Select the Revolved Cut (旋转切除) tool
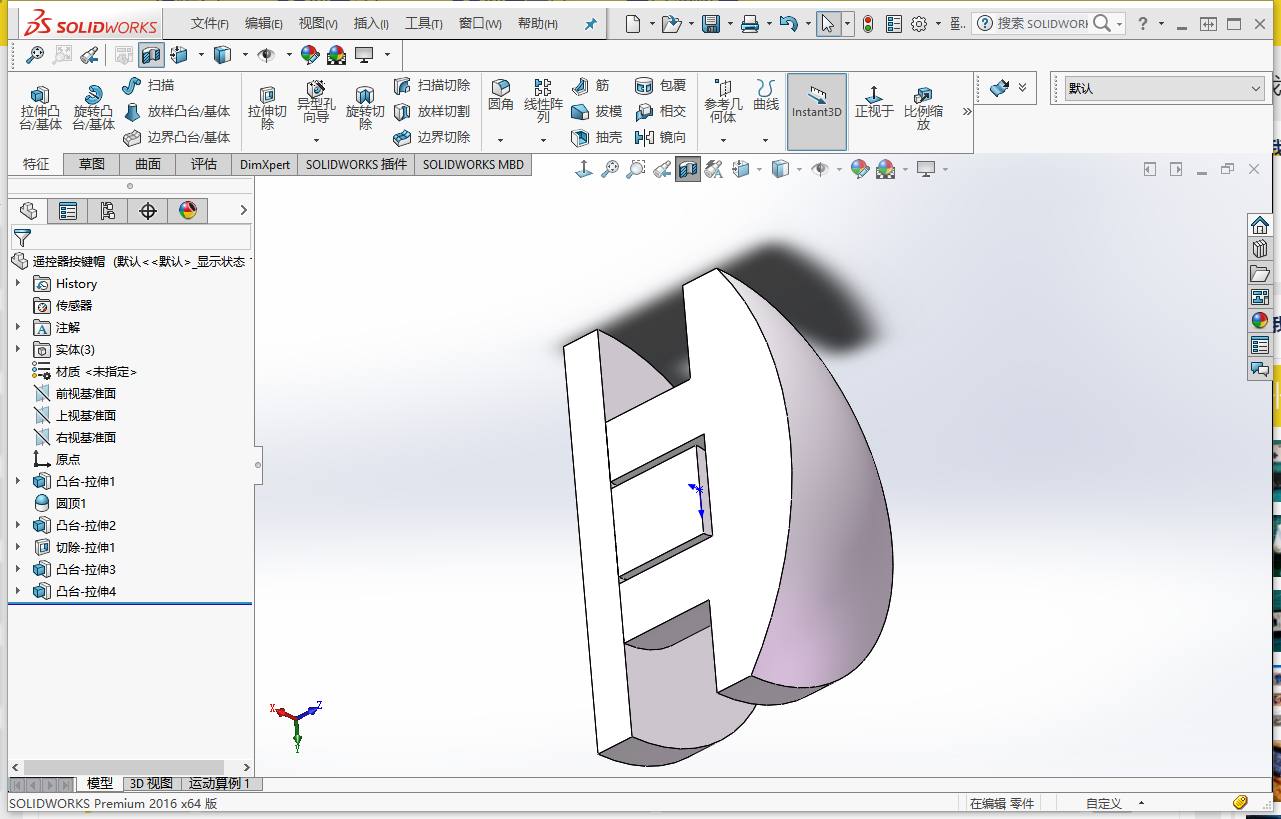The width and height of the screenshot is (1281, 819). pyautogui.click(x=365, y=108)
